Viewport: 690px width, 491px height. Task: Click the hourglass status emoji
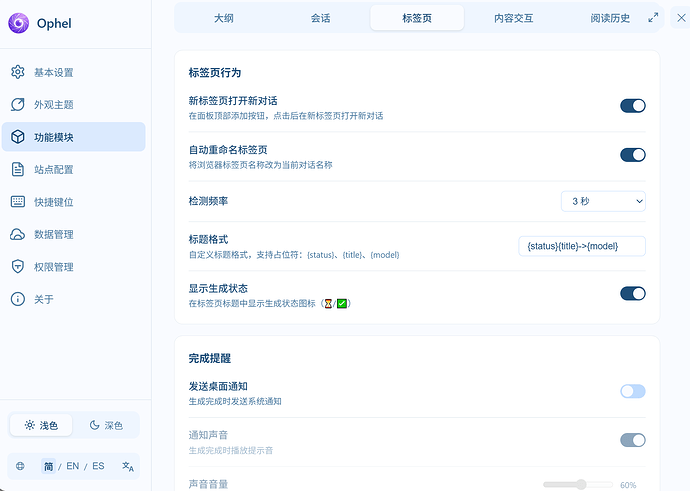point(328,303)
